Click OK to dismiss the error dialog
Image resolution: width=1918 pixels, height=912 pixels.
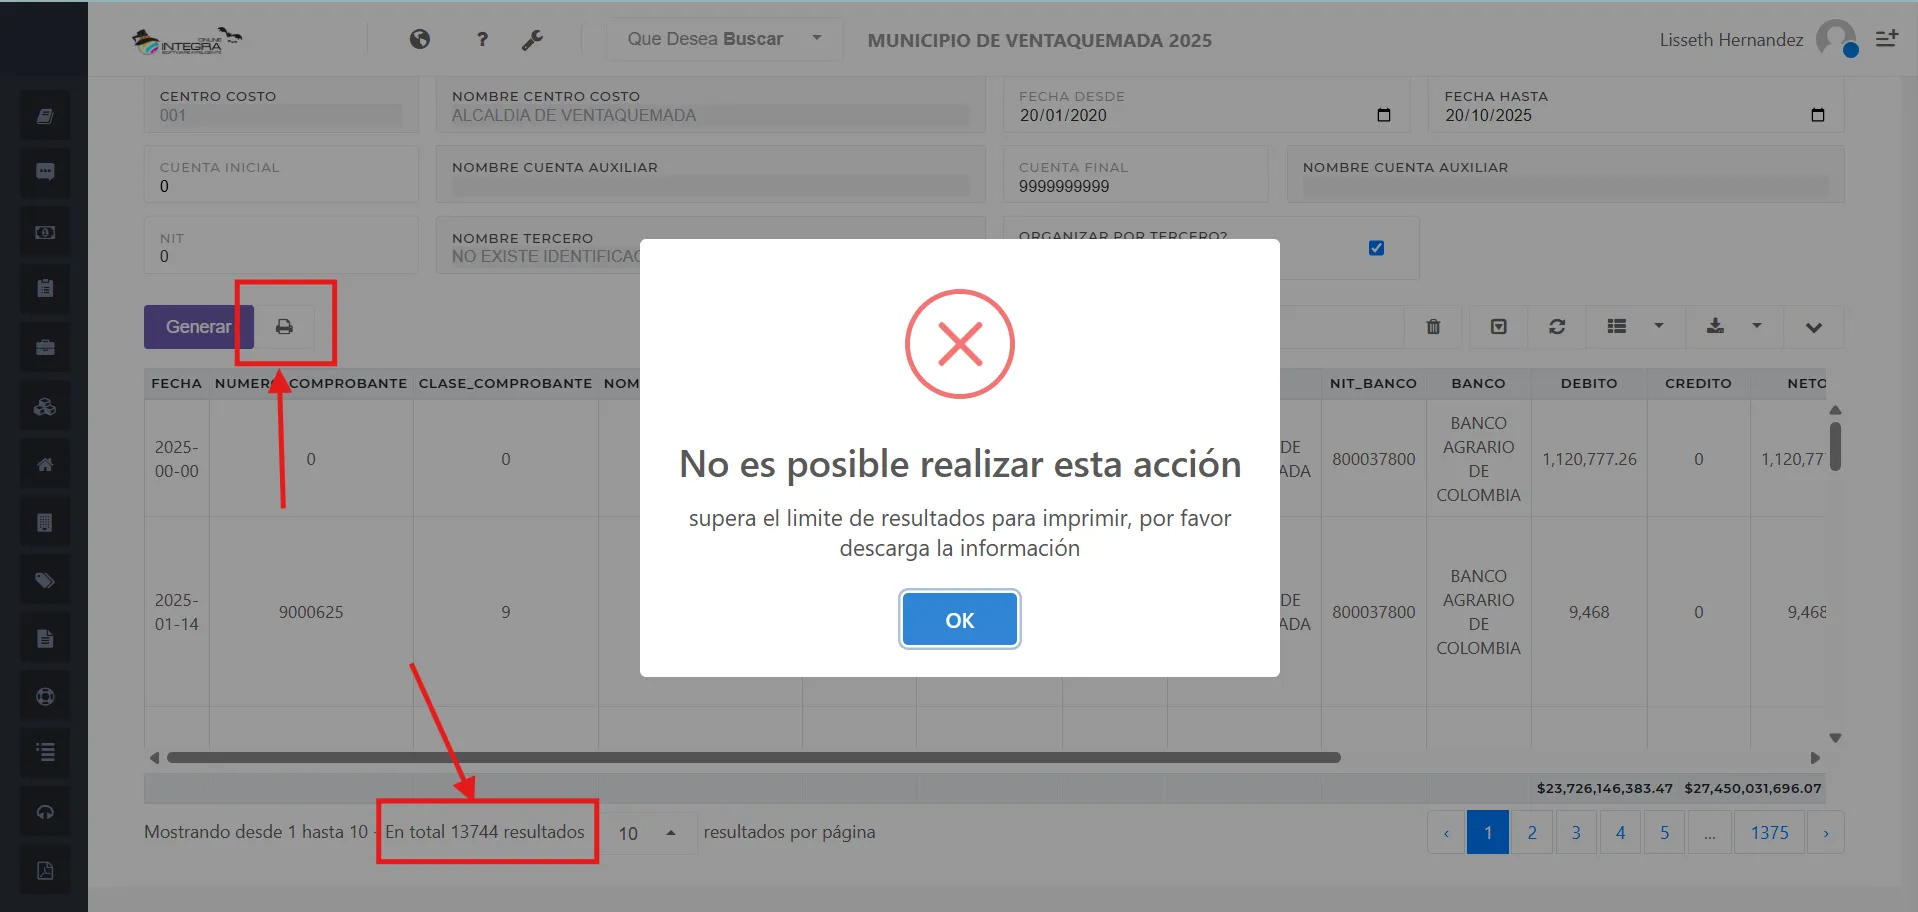[x=958, y=619]
